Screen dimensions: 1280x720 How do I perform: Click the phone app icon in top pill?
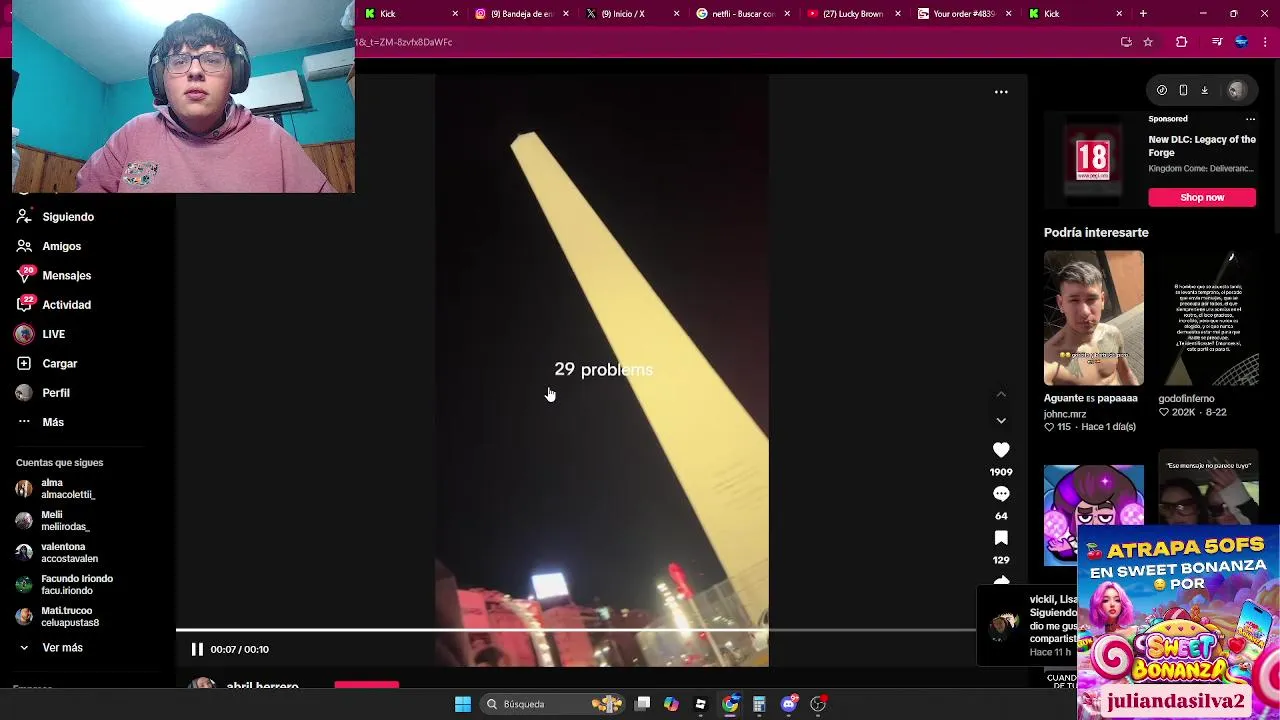point(1183,90)
